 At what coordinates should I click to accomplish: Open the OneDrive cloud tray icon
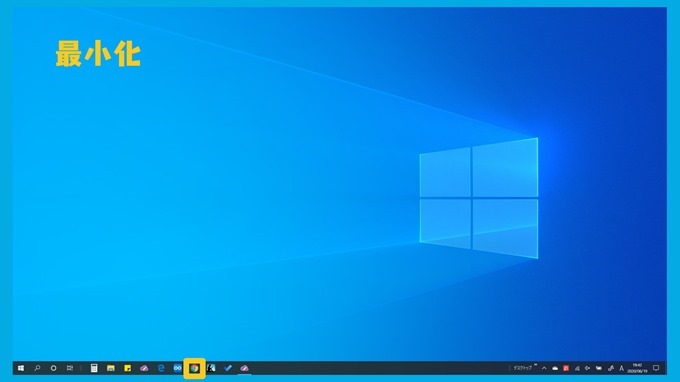pos(555,368)
